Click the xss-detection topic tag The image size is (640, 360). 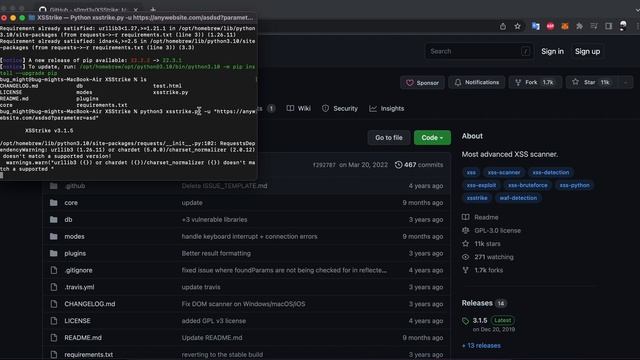[x=551, y=173]
